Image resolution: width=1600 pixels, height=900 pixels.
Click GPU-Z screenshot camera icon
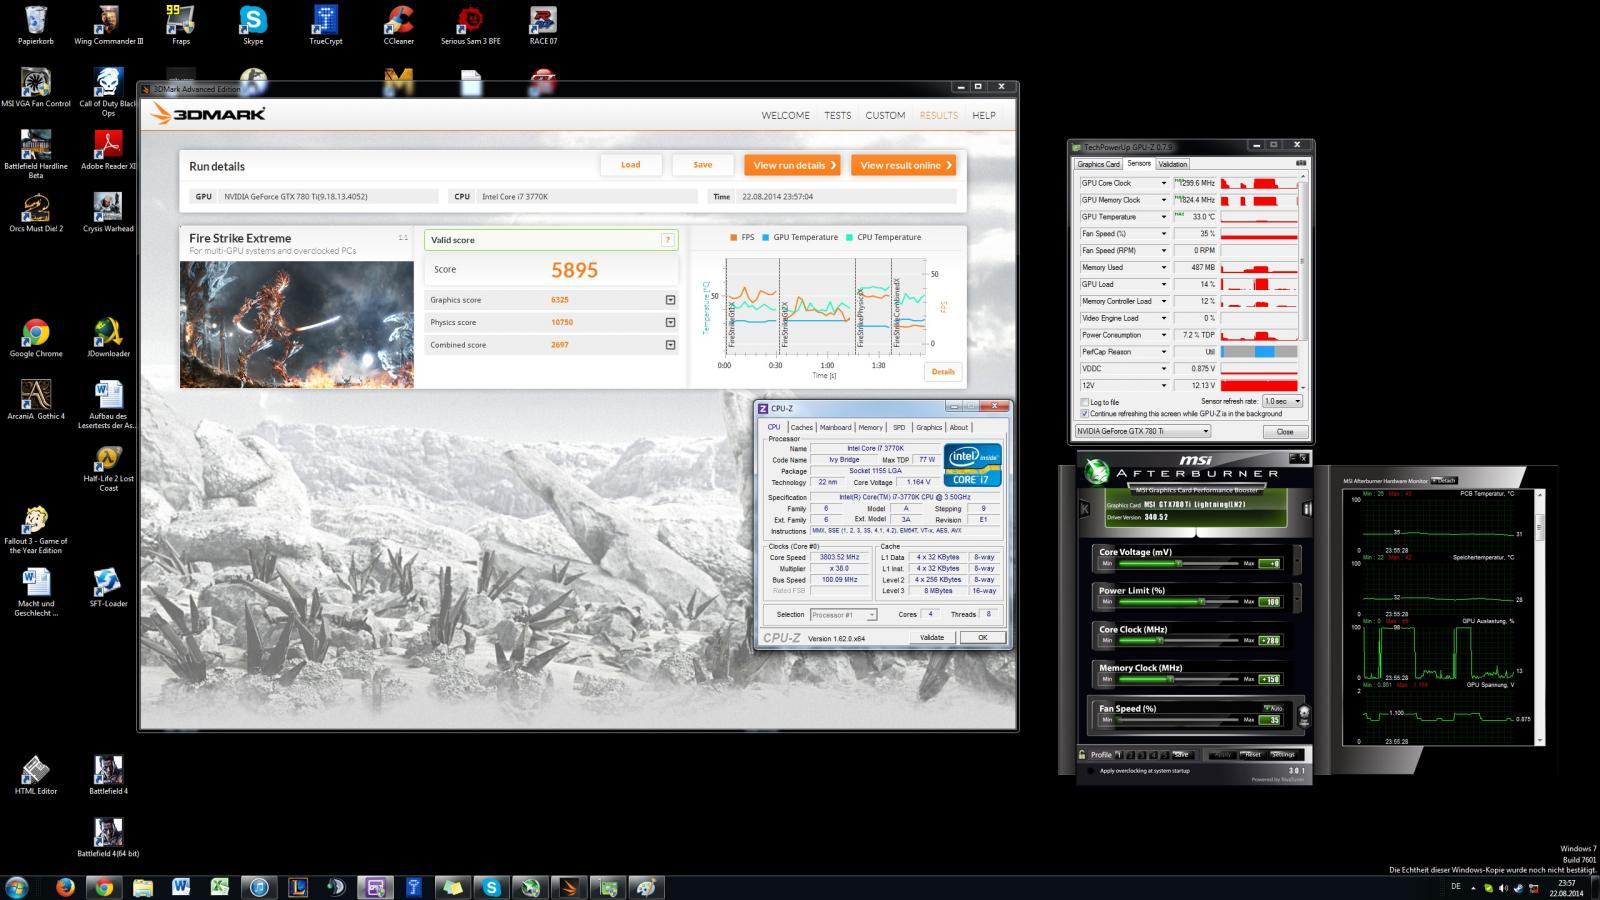click(1301, 163)
